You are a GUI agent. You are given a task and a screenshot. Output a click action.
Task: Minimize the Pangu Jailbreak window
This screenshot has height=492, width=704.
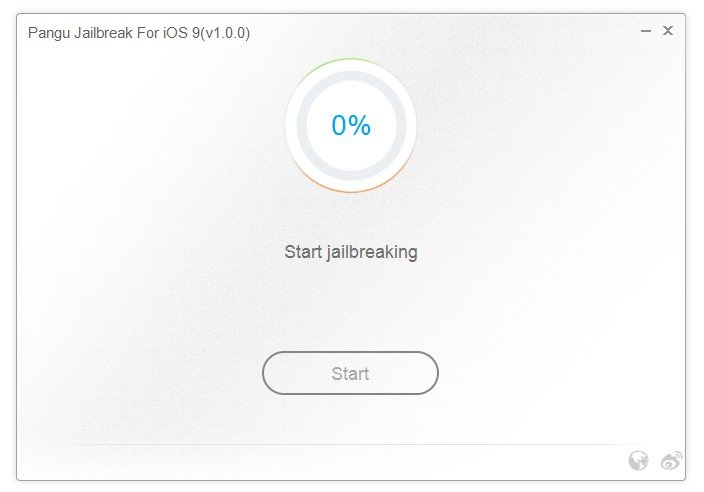[646, 31]
